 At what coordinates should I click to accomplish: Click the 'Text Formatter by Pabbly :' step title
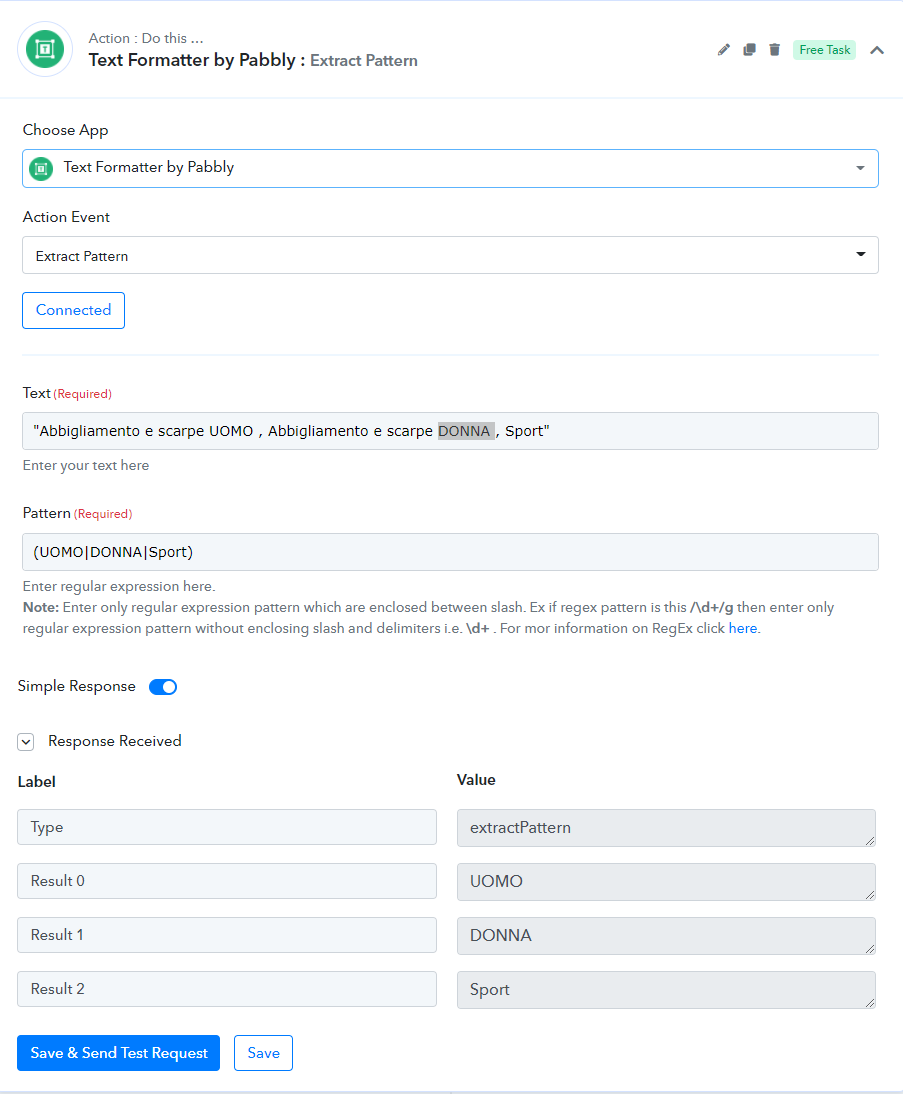tap(197, 60)
